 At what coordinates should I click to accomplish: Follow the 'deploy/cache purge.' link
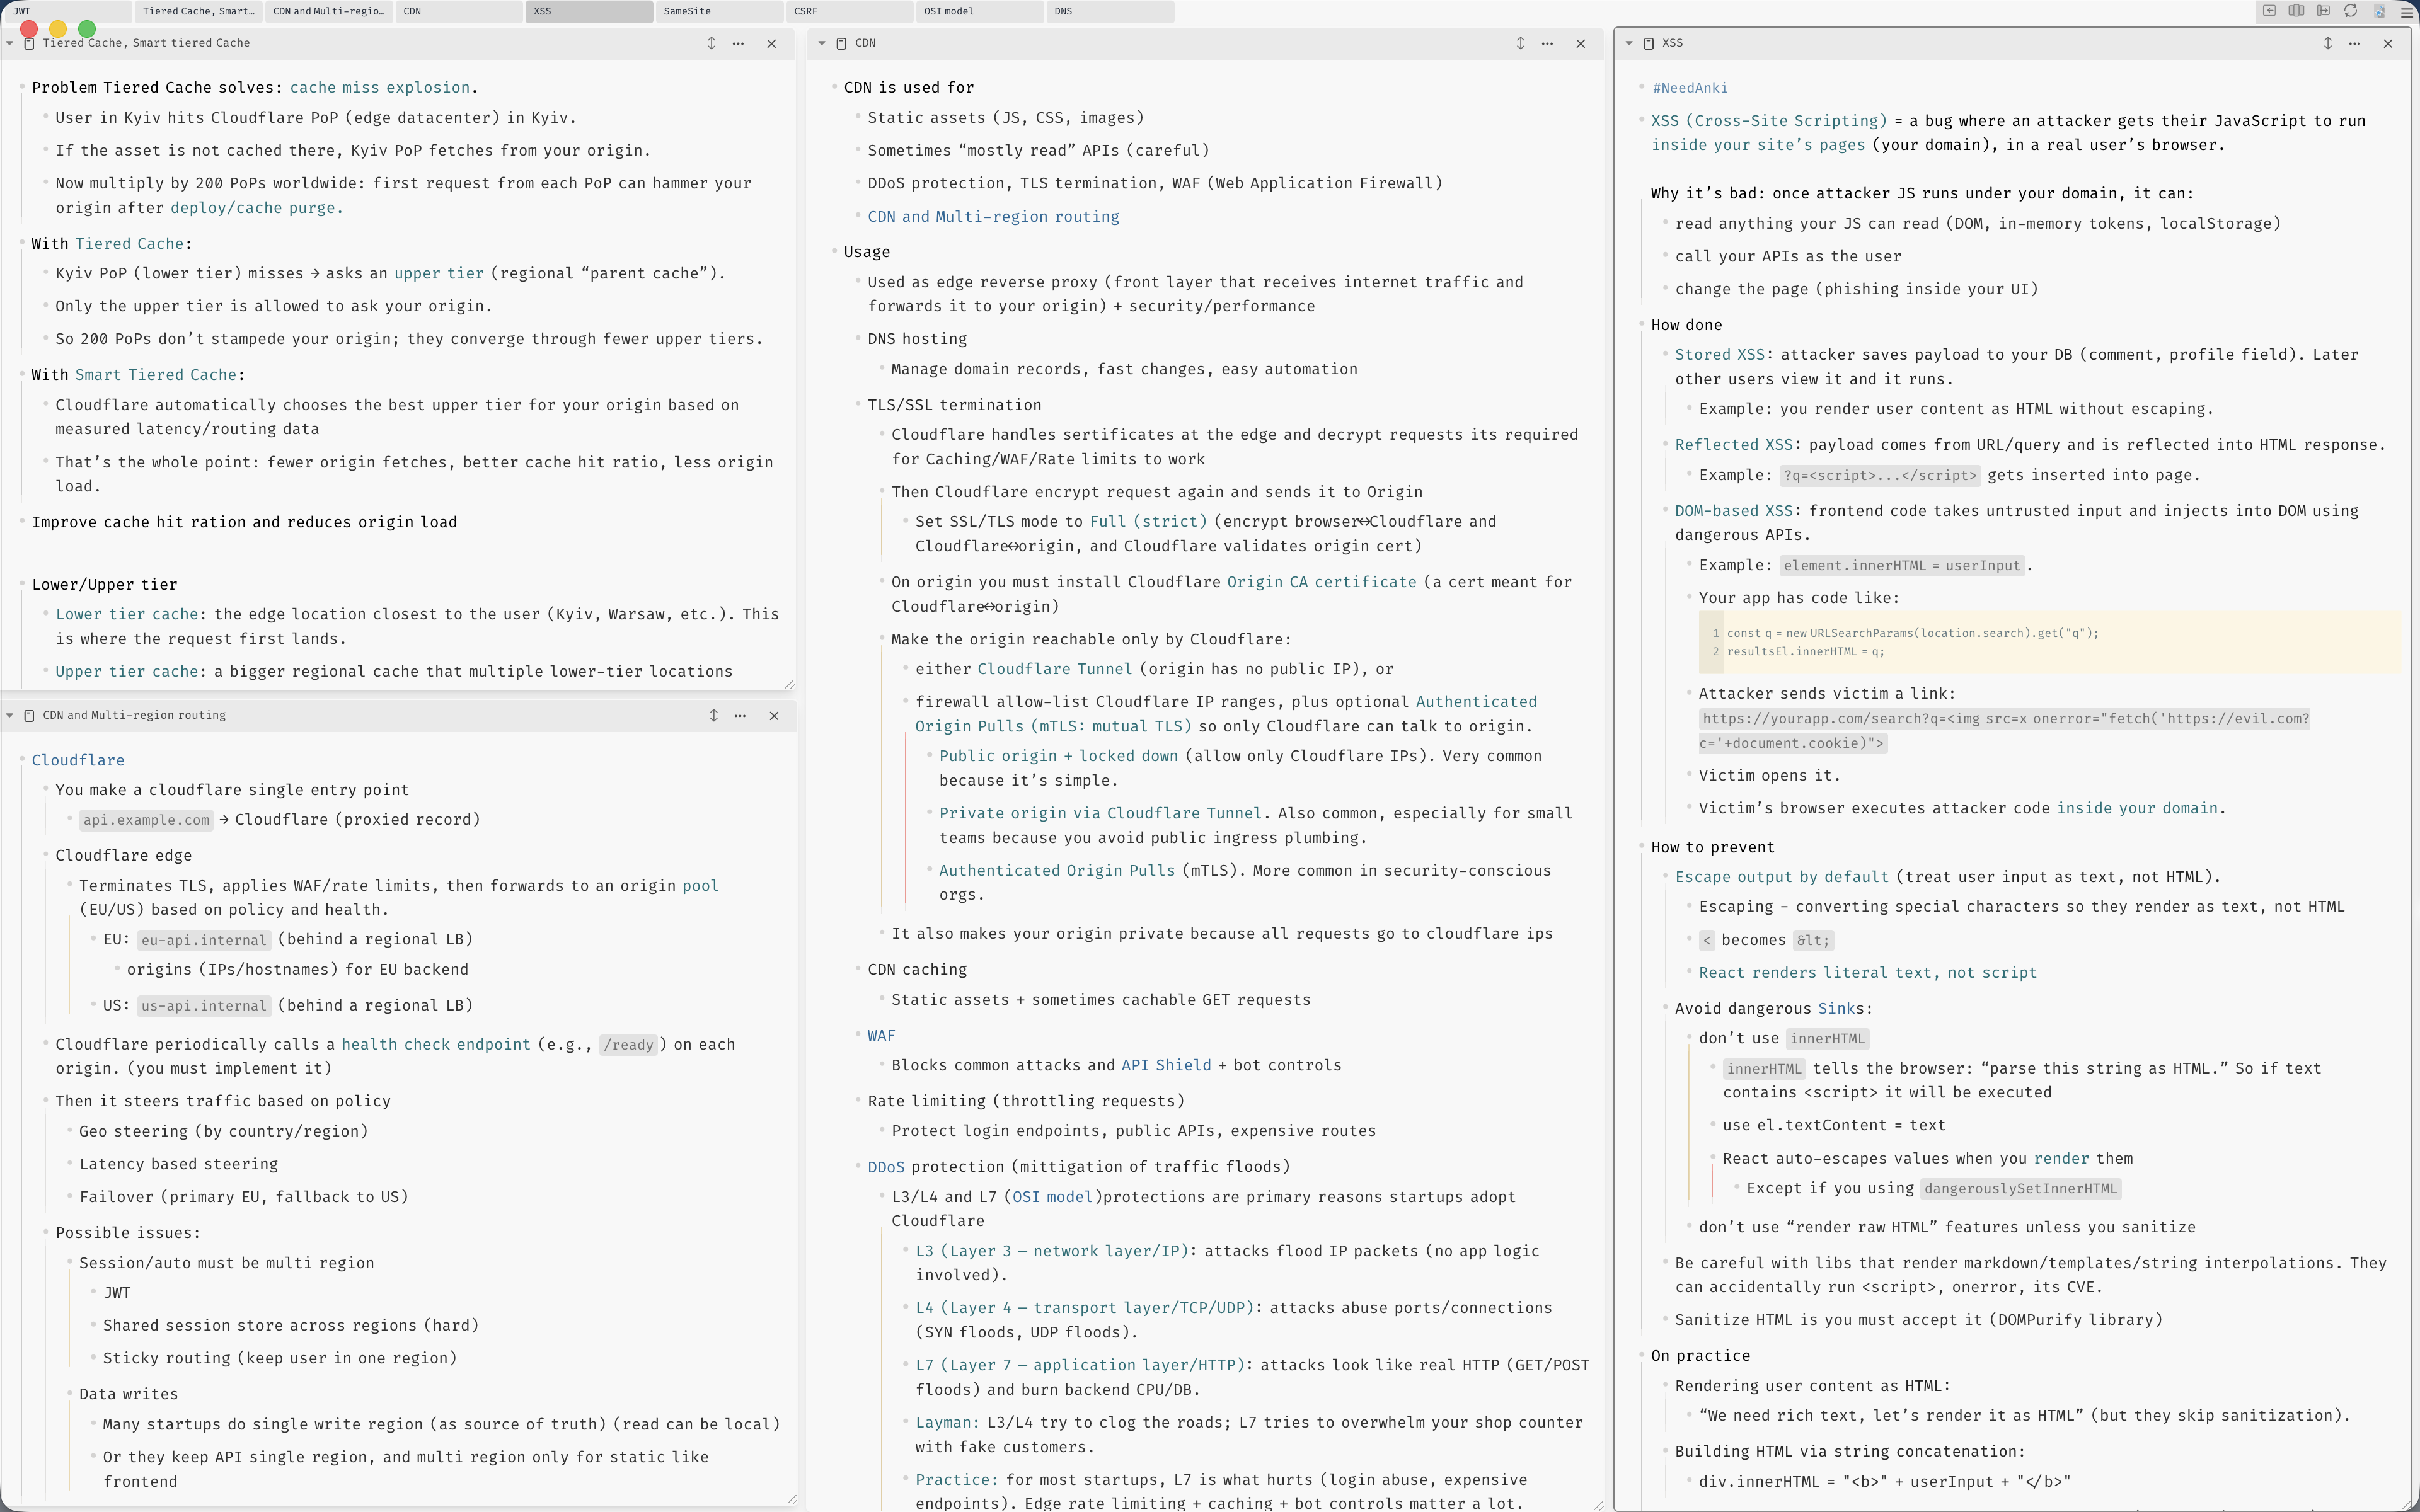pos(256,208)
